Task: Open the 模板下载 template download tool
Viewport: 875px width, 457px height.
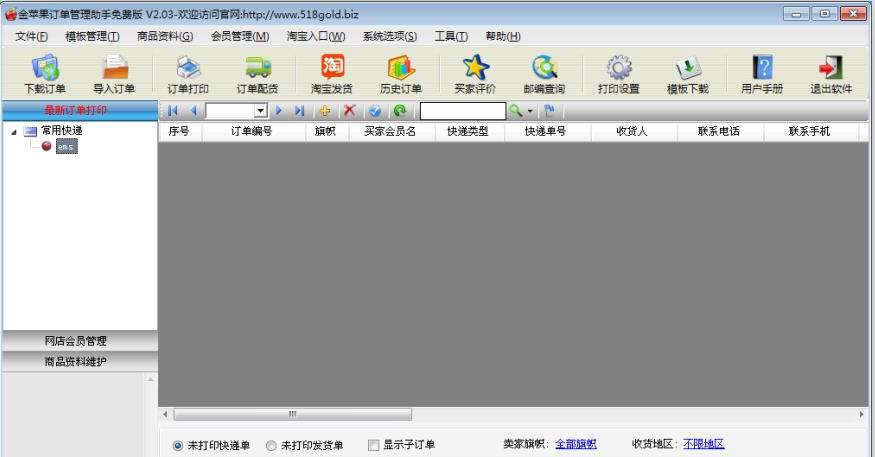Action: point(688,74)
